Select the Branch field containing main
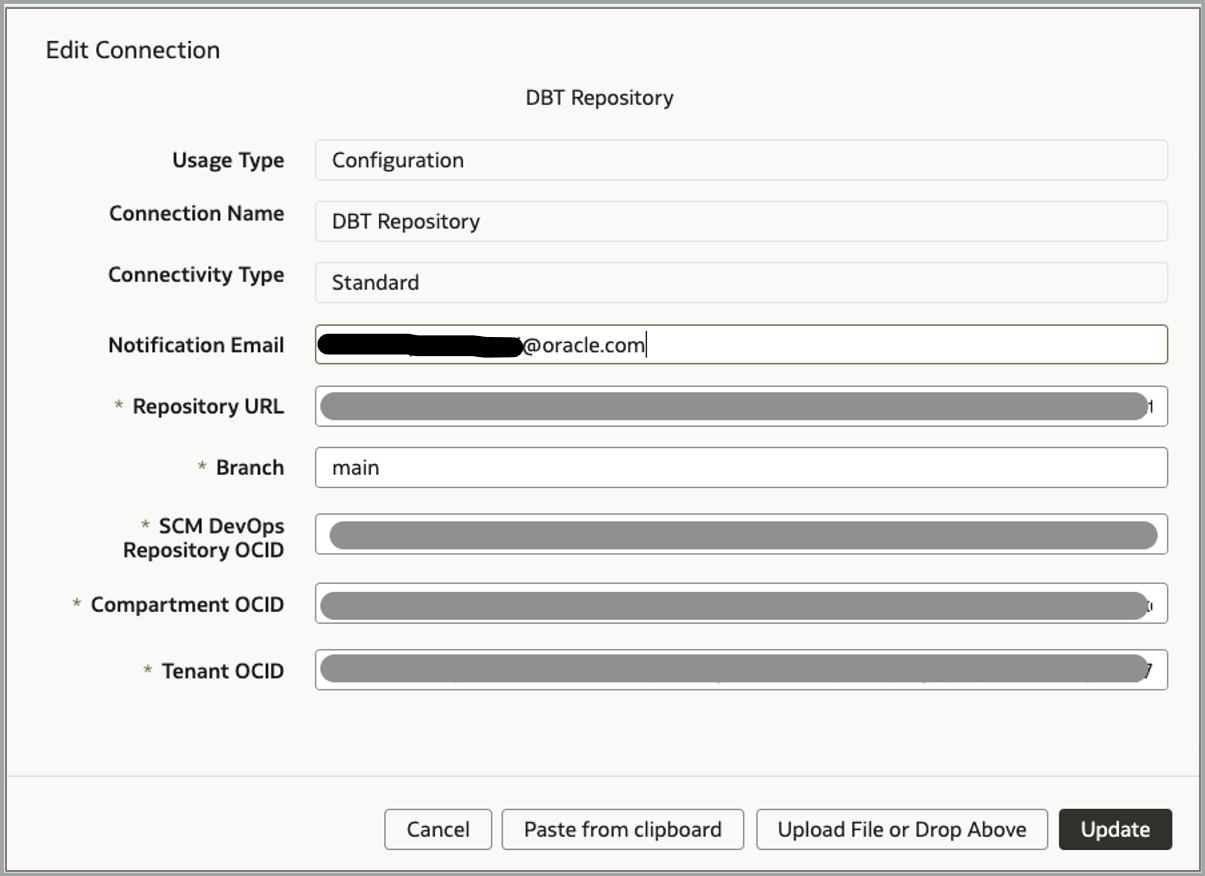 [x=740, y=467]
